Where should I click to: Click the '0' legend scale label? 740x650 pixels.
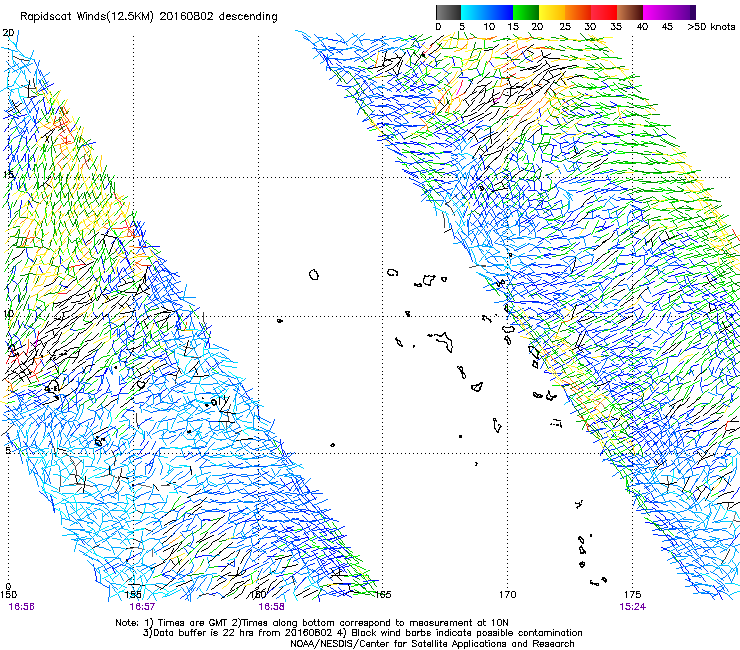[438, 27]
